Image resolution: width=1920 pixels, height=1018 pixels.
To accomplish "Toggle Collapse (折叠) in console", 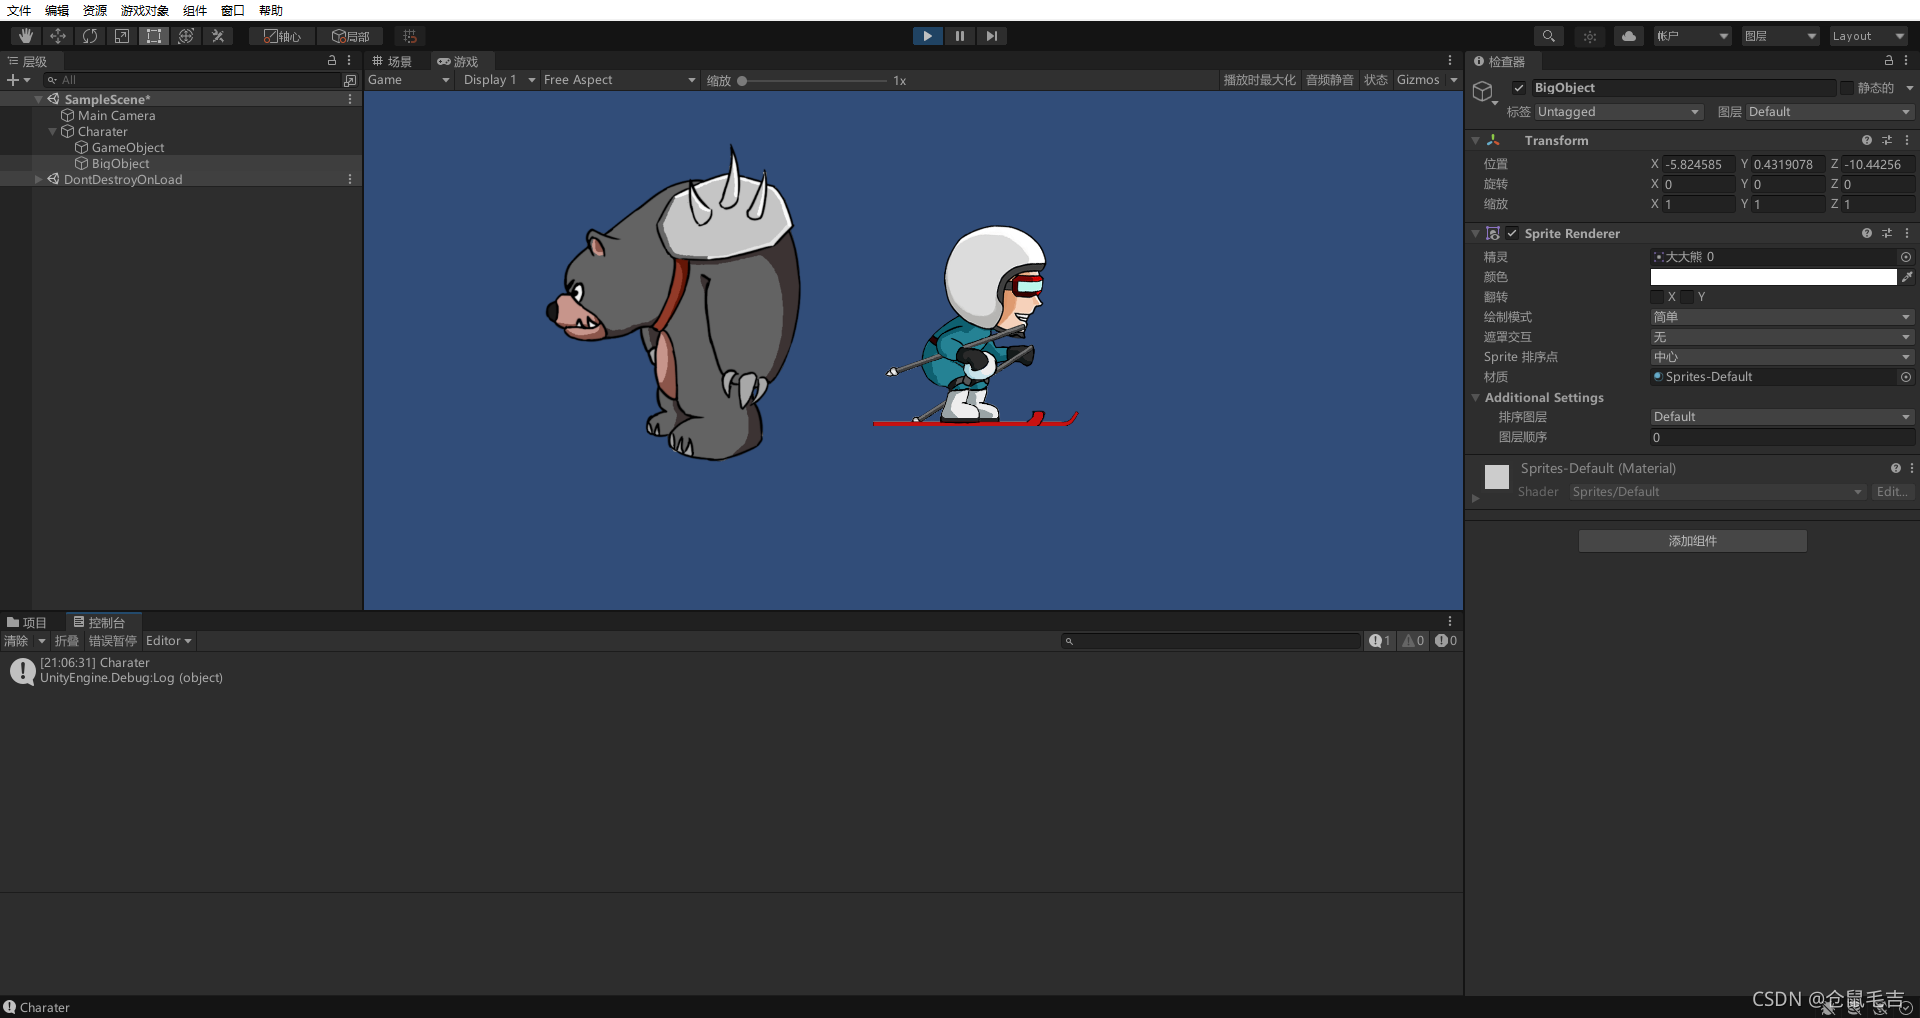I will tap(66, 641).
